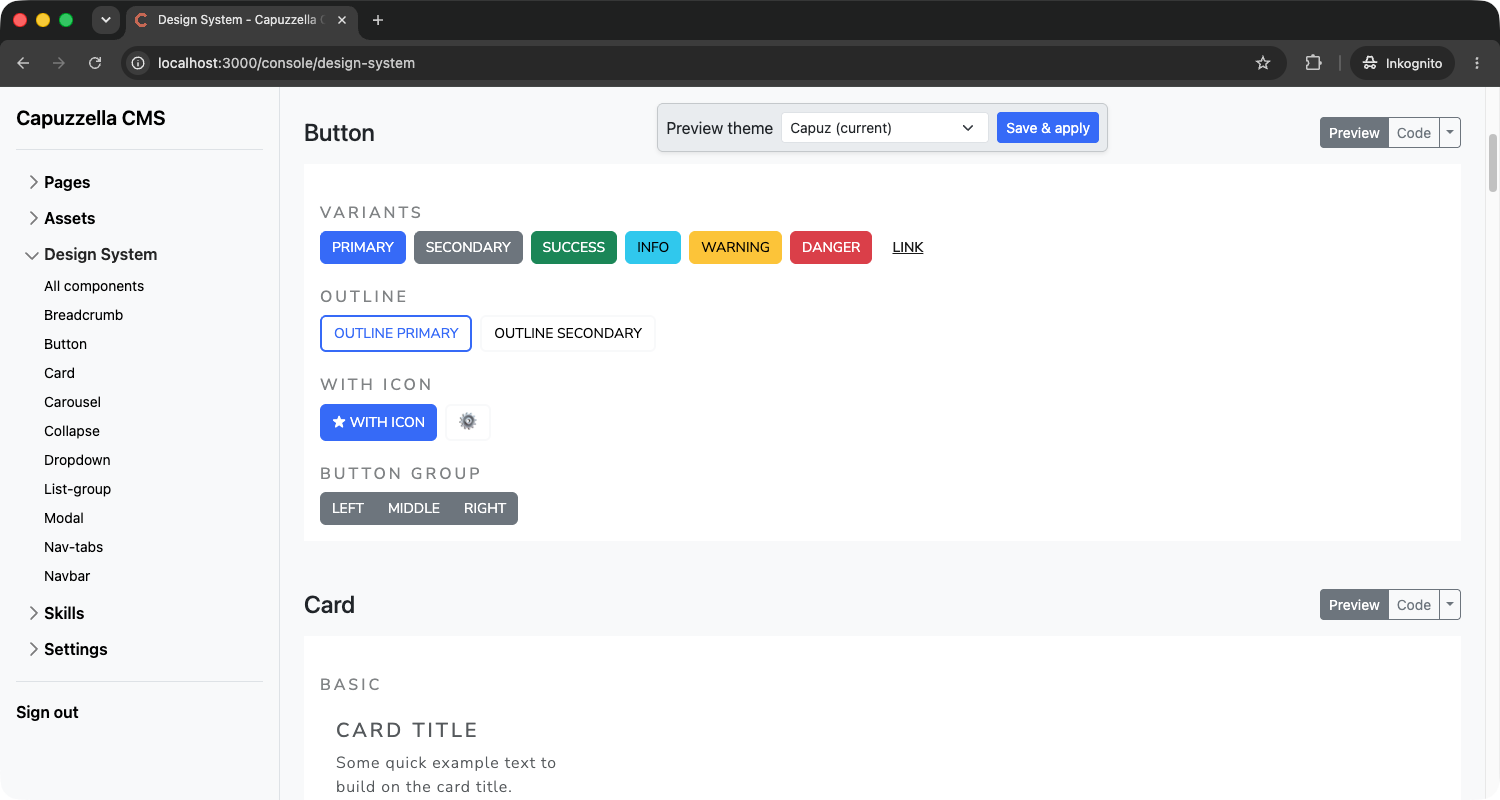Navigate to List-group component
The image size is (1500, 800).
[x=78, y=489]
